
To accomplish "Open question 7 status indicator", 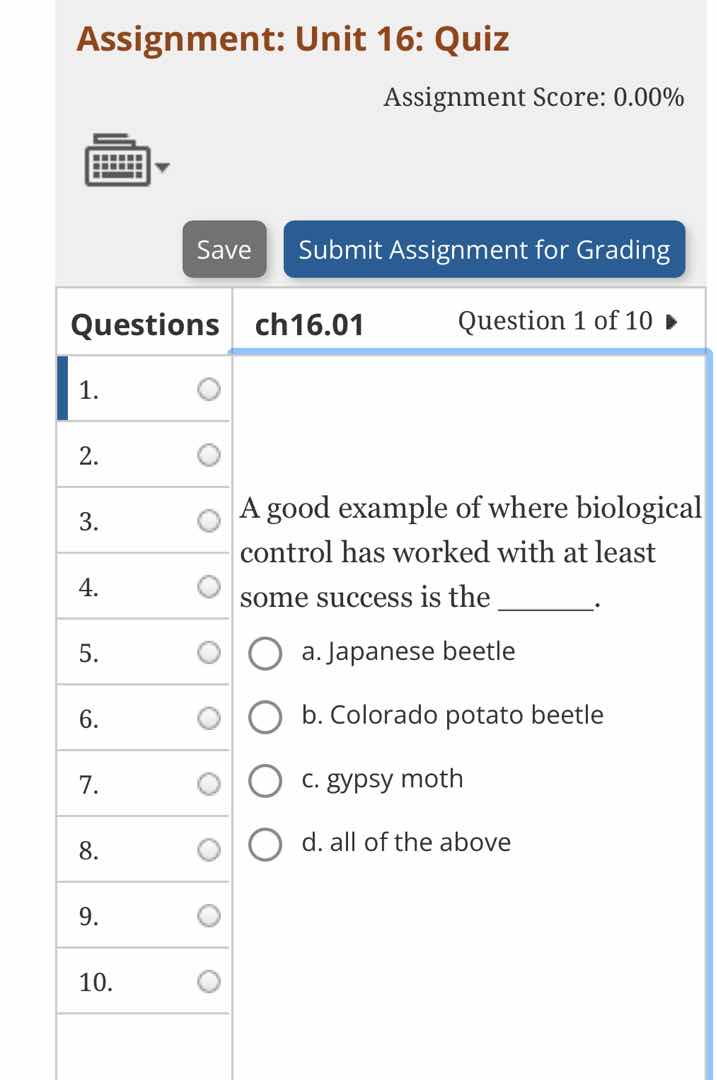I will coord(208,783).
